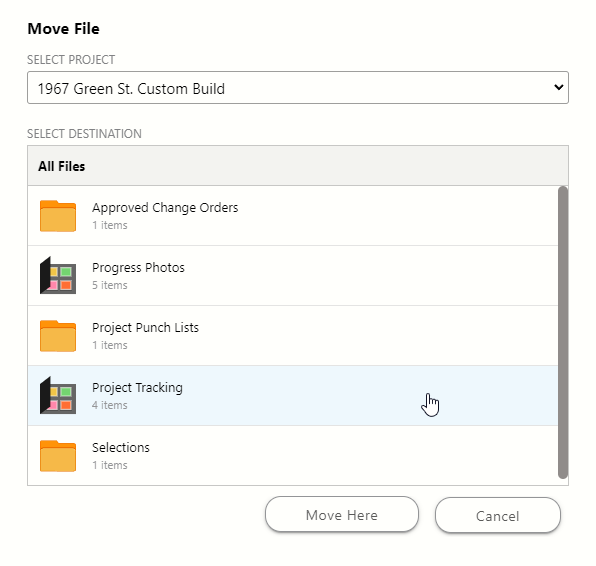Pick the Selections folder name
Viewport: 596px width, 566px height.
(x=121, y=448)
